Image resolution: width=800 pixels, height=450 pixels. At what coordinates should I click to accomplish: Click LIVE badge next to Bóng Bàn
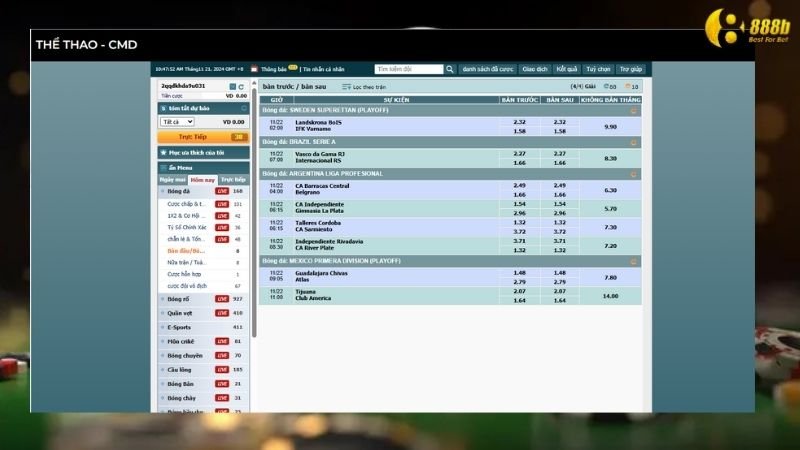tap(222, 384)
